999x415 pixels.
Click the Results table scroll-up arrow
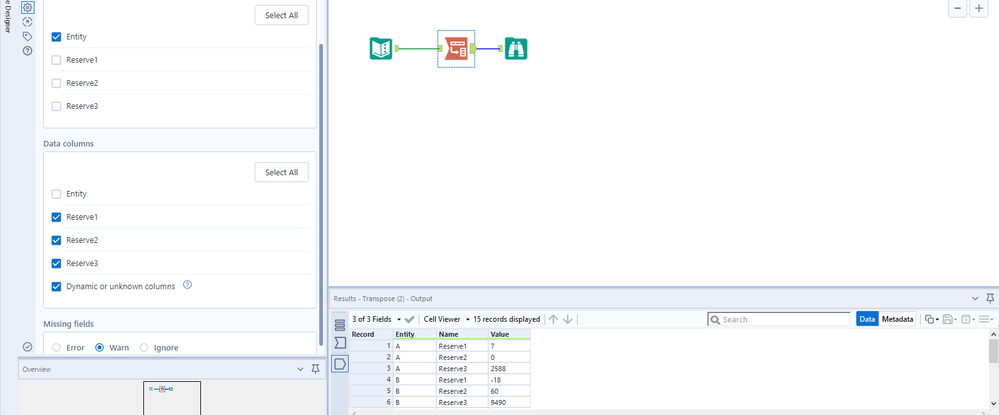coord(993,333)
